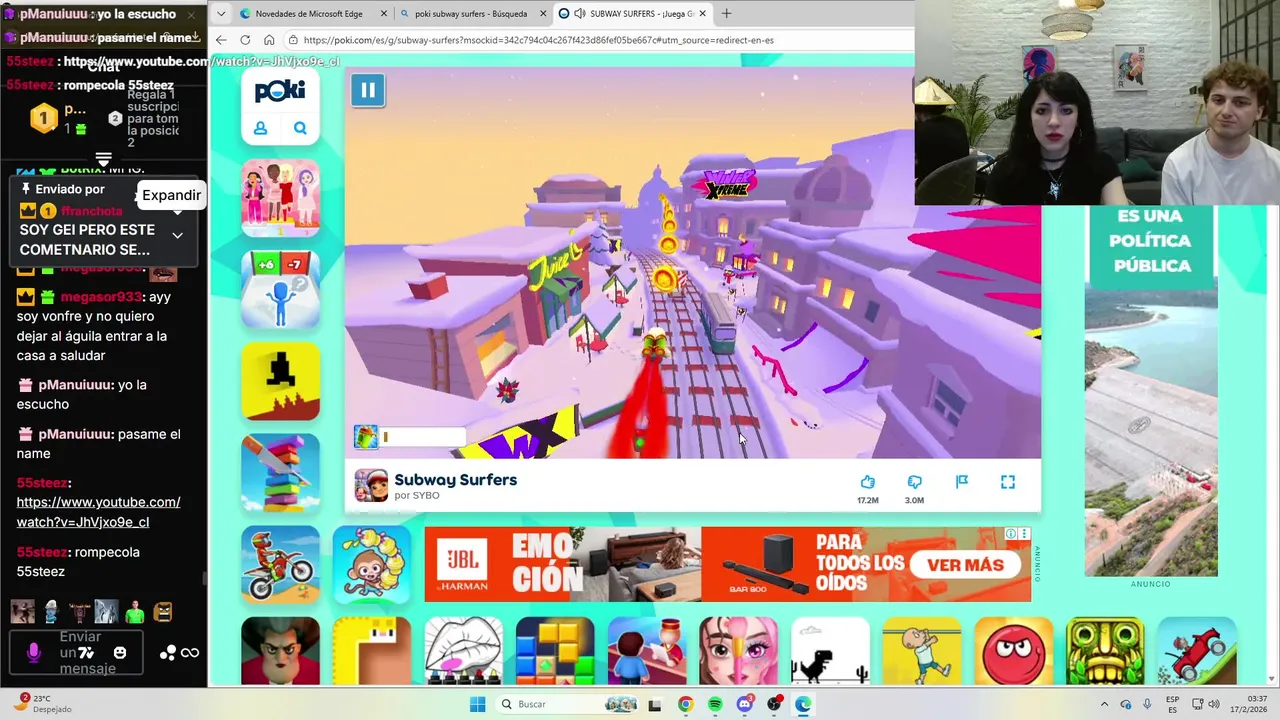Open the Temple Run idol game thumbnail

(1105, 651)
